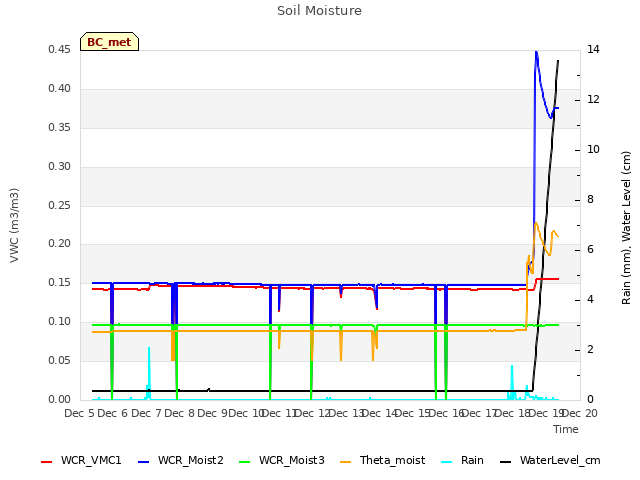Click the 10 tick on right axis
Image resolution: width=640 pixels, height=480 pixels.
(593, 150)
